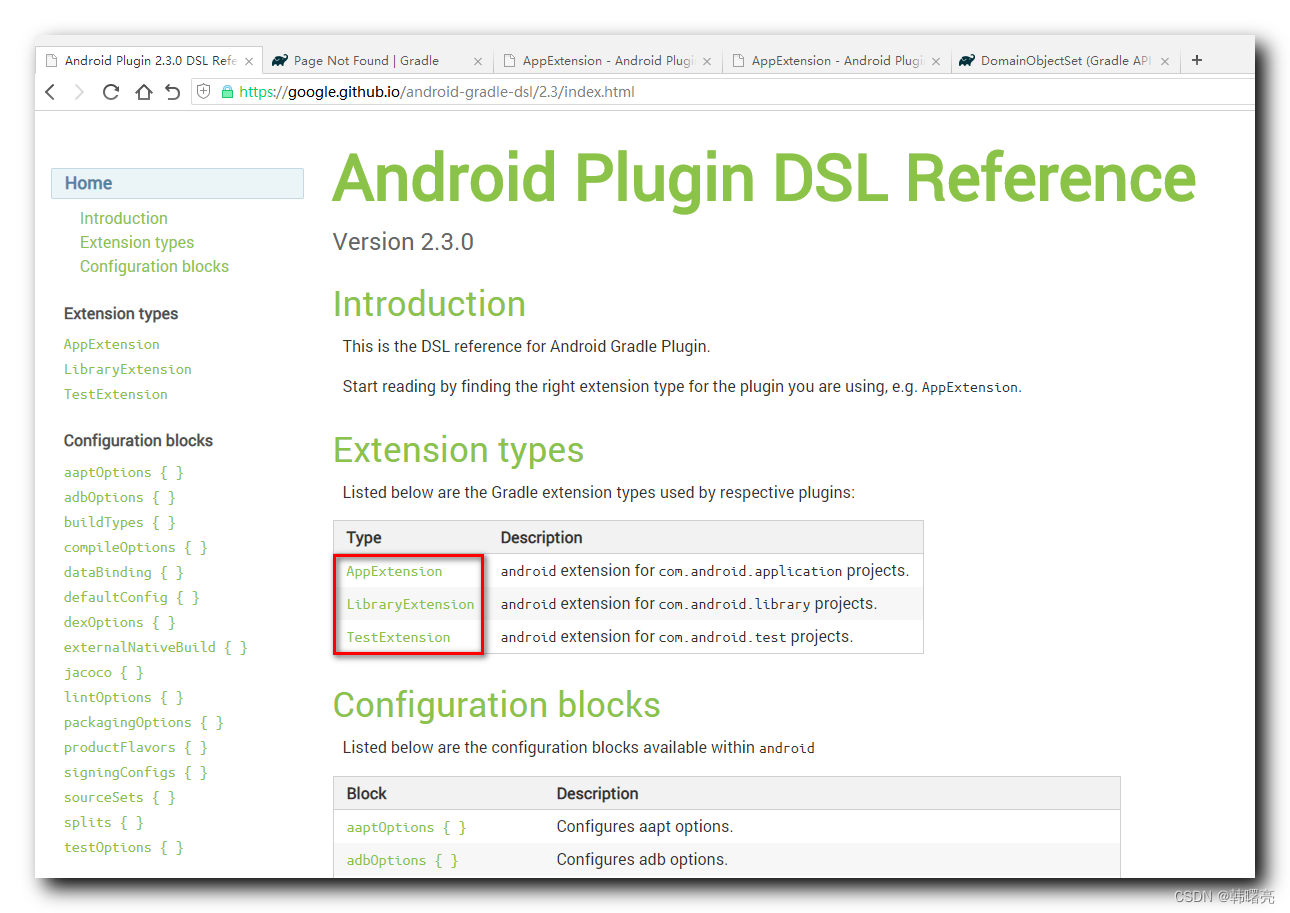Open externalNativeBuild { } sidebar link
The image size is (1290, 913).
(x=156, y=647)
